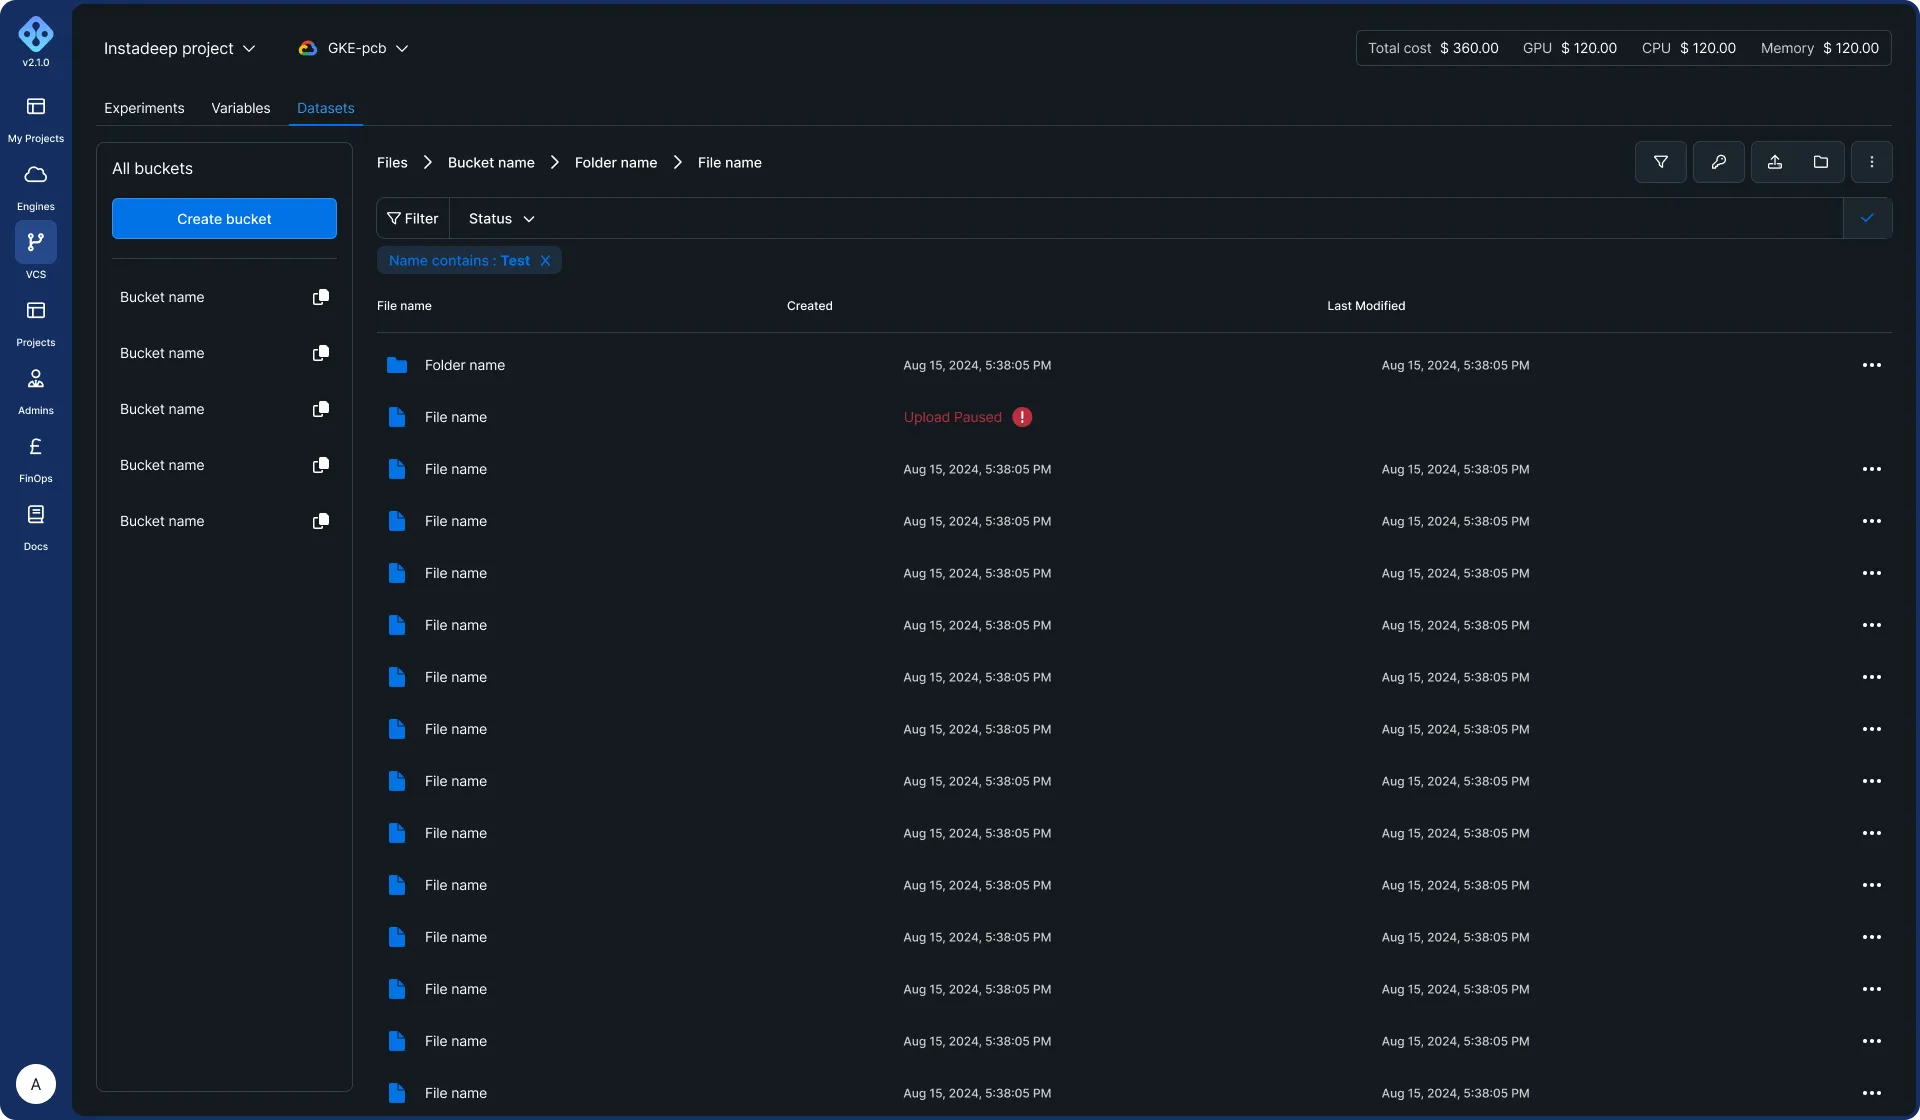Confirm filter with the checkmark button

(1867, 218)
